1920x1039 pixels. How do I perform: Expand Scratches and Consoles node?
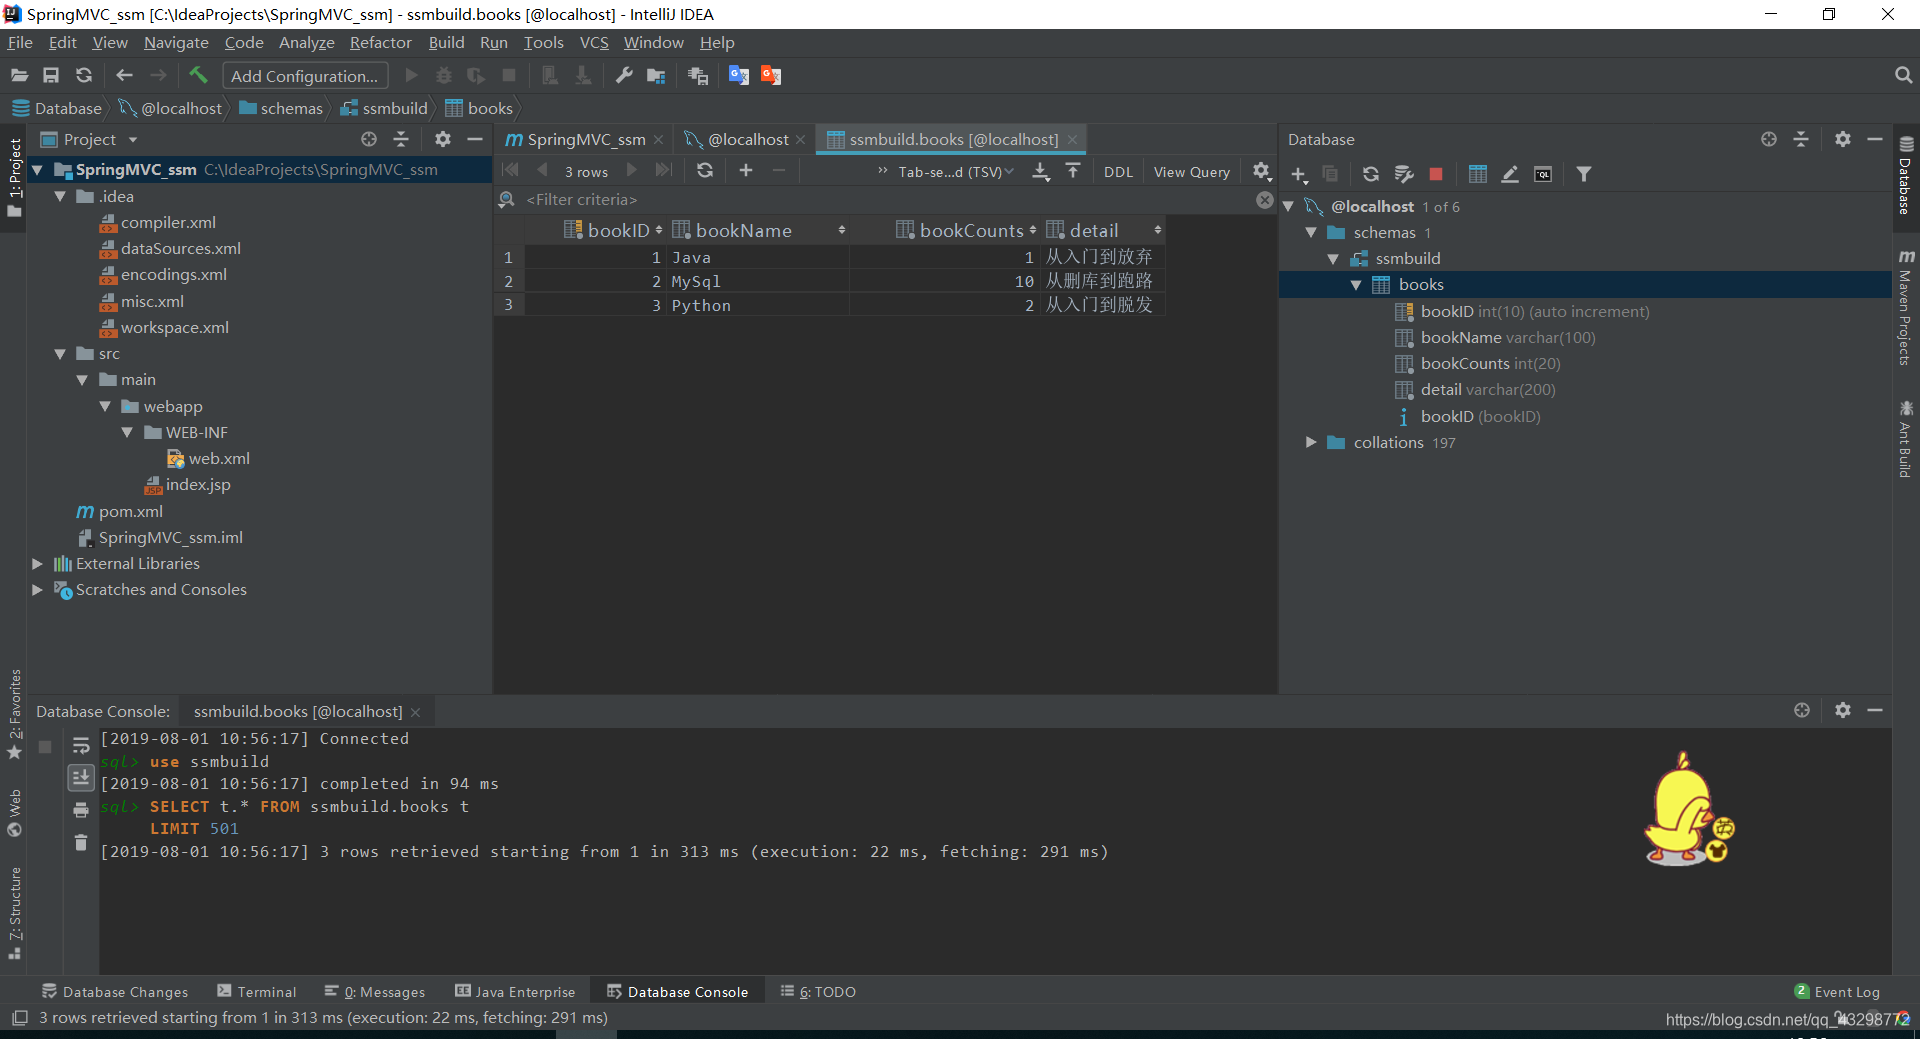click(x=37, y=590)
